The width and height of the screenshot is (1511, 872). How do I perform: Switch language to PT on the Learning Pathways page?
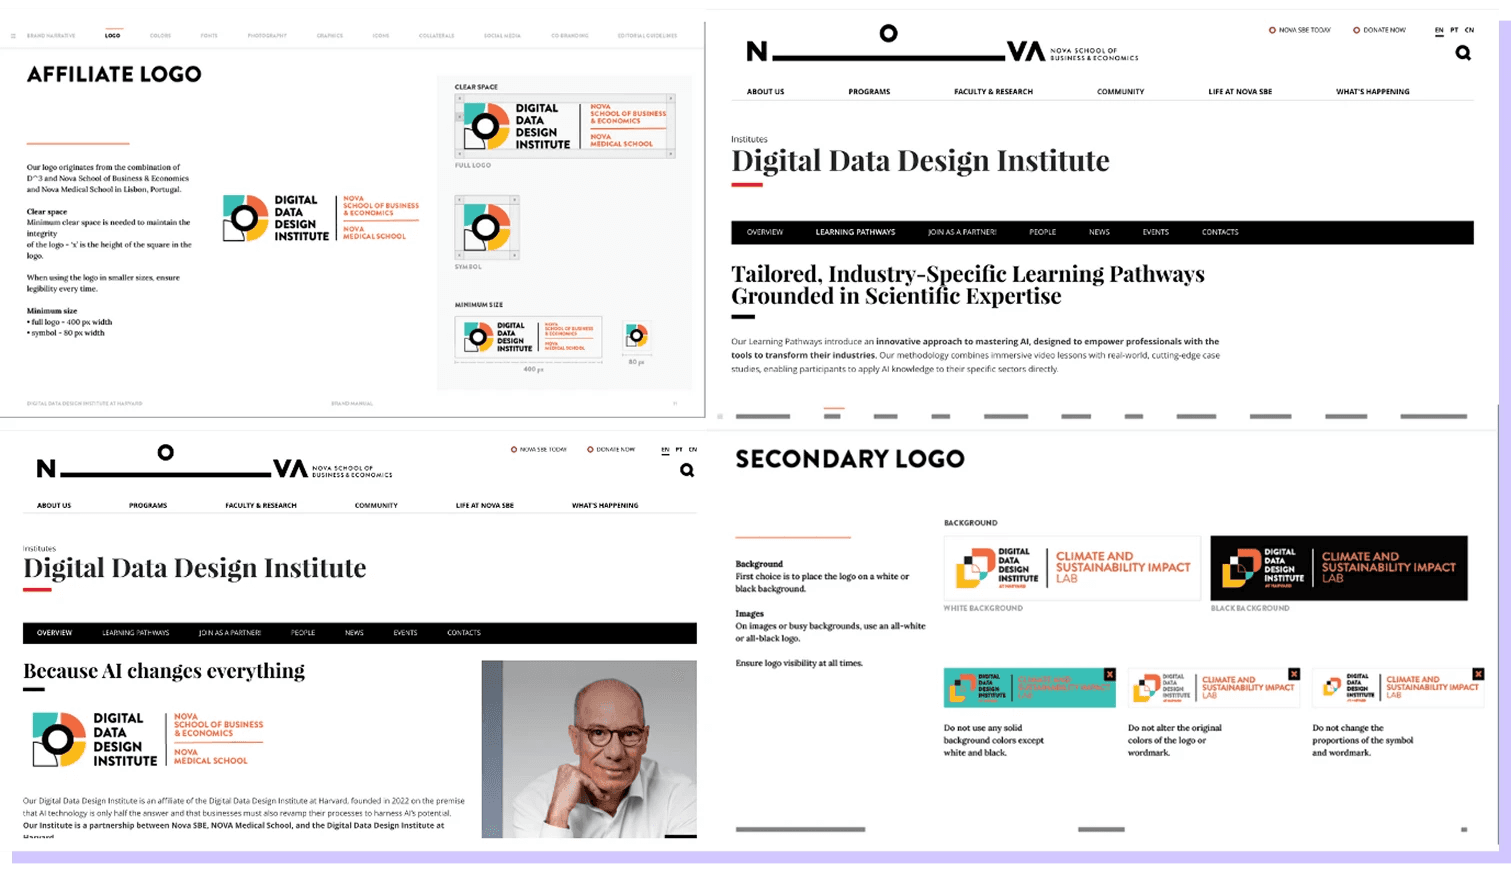(1454, 30)
